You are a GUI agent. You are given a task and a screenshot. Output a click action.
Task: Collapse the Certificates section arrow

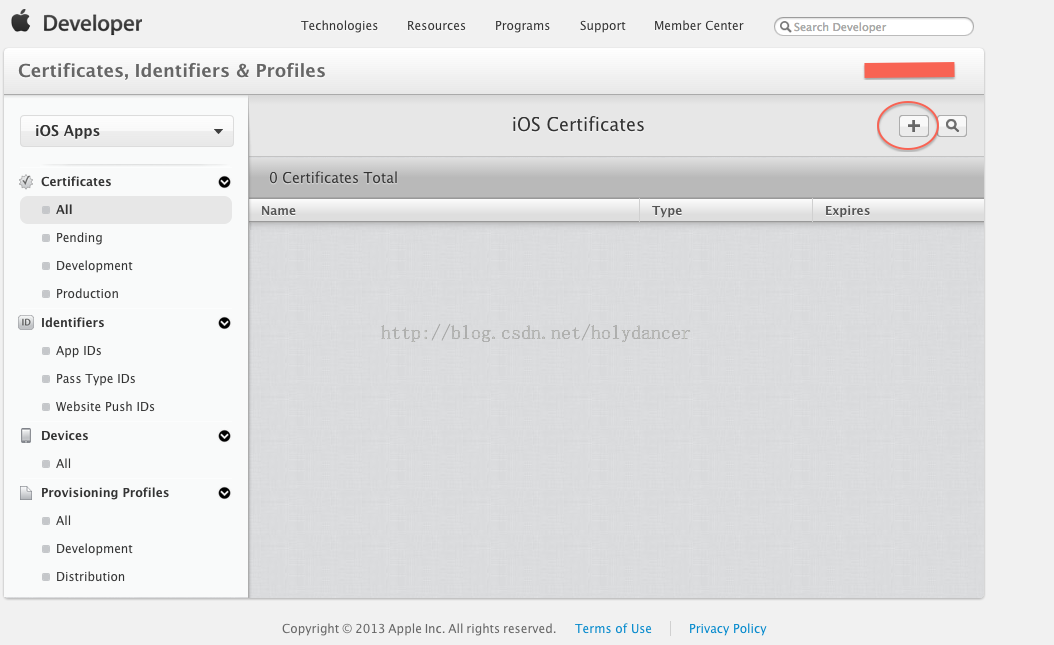225,182
